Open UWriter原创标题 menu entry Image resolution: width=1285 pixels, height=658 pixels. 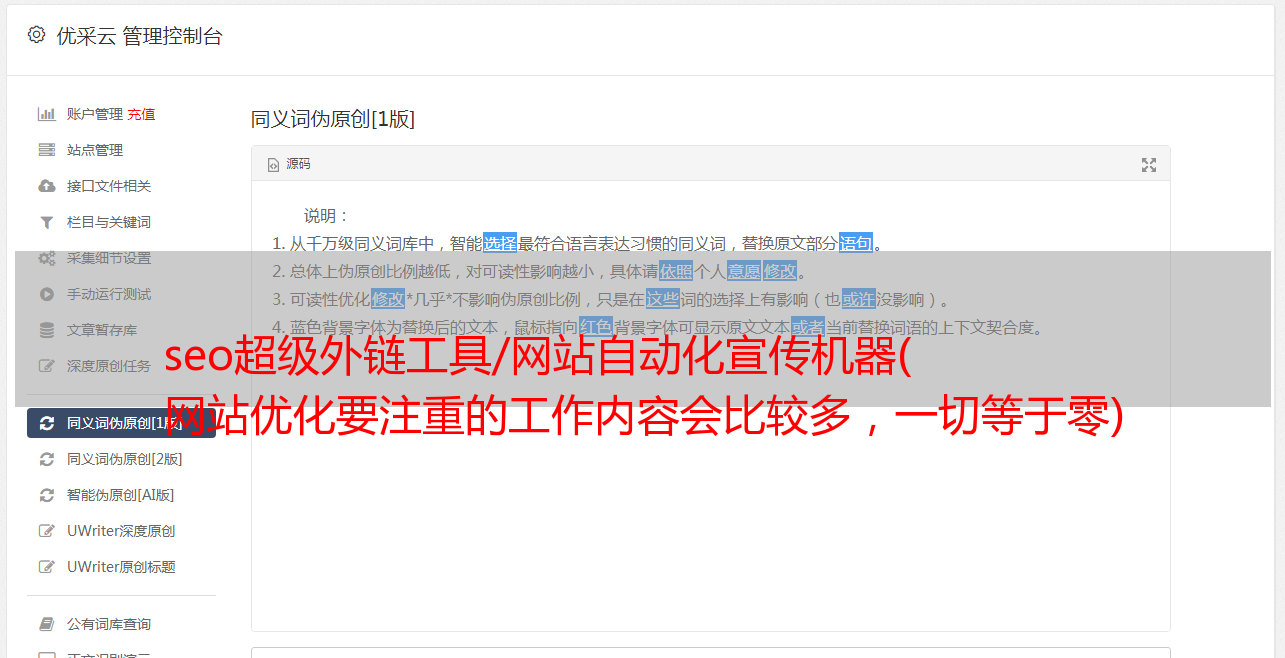pos(121,567)
